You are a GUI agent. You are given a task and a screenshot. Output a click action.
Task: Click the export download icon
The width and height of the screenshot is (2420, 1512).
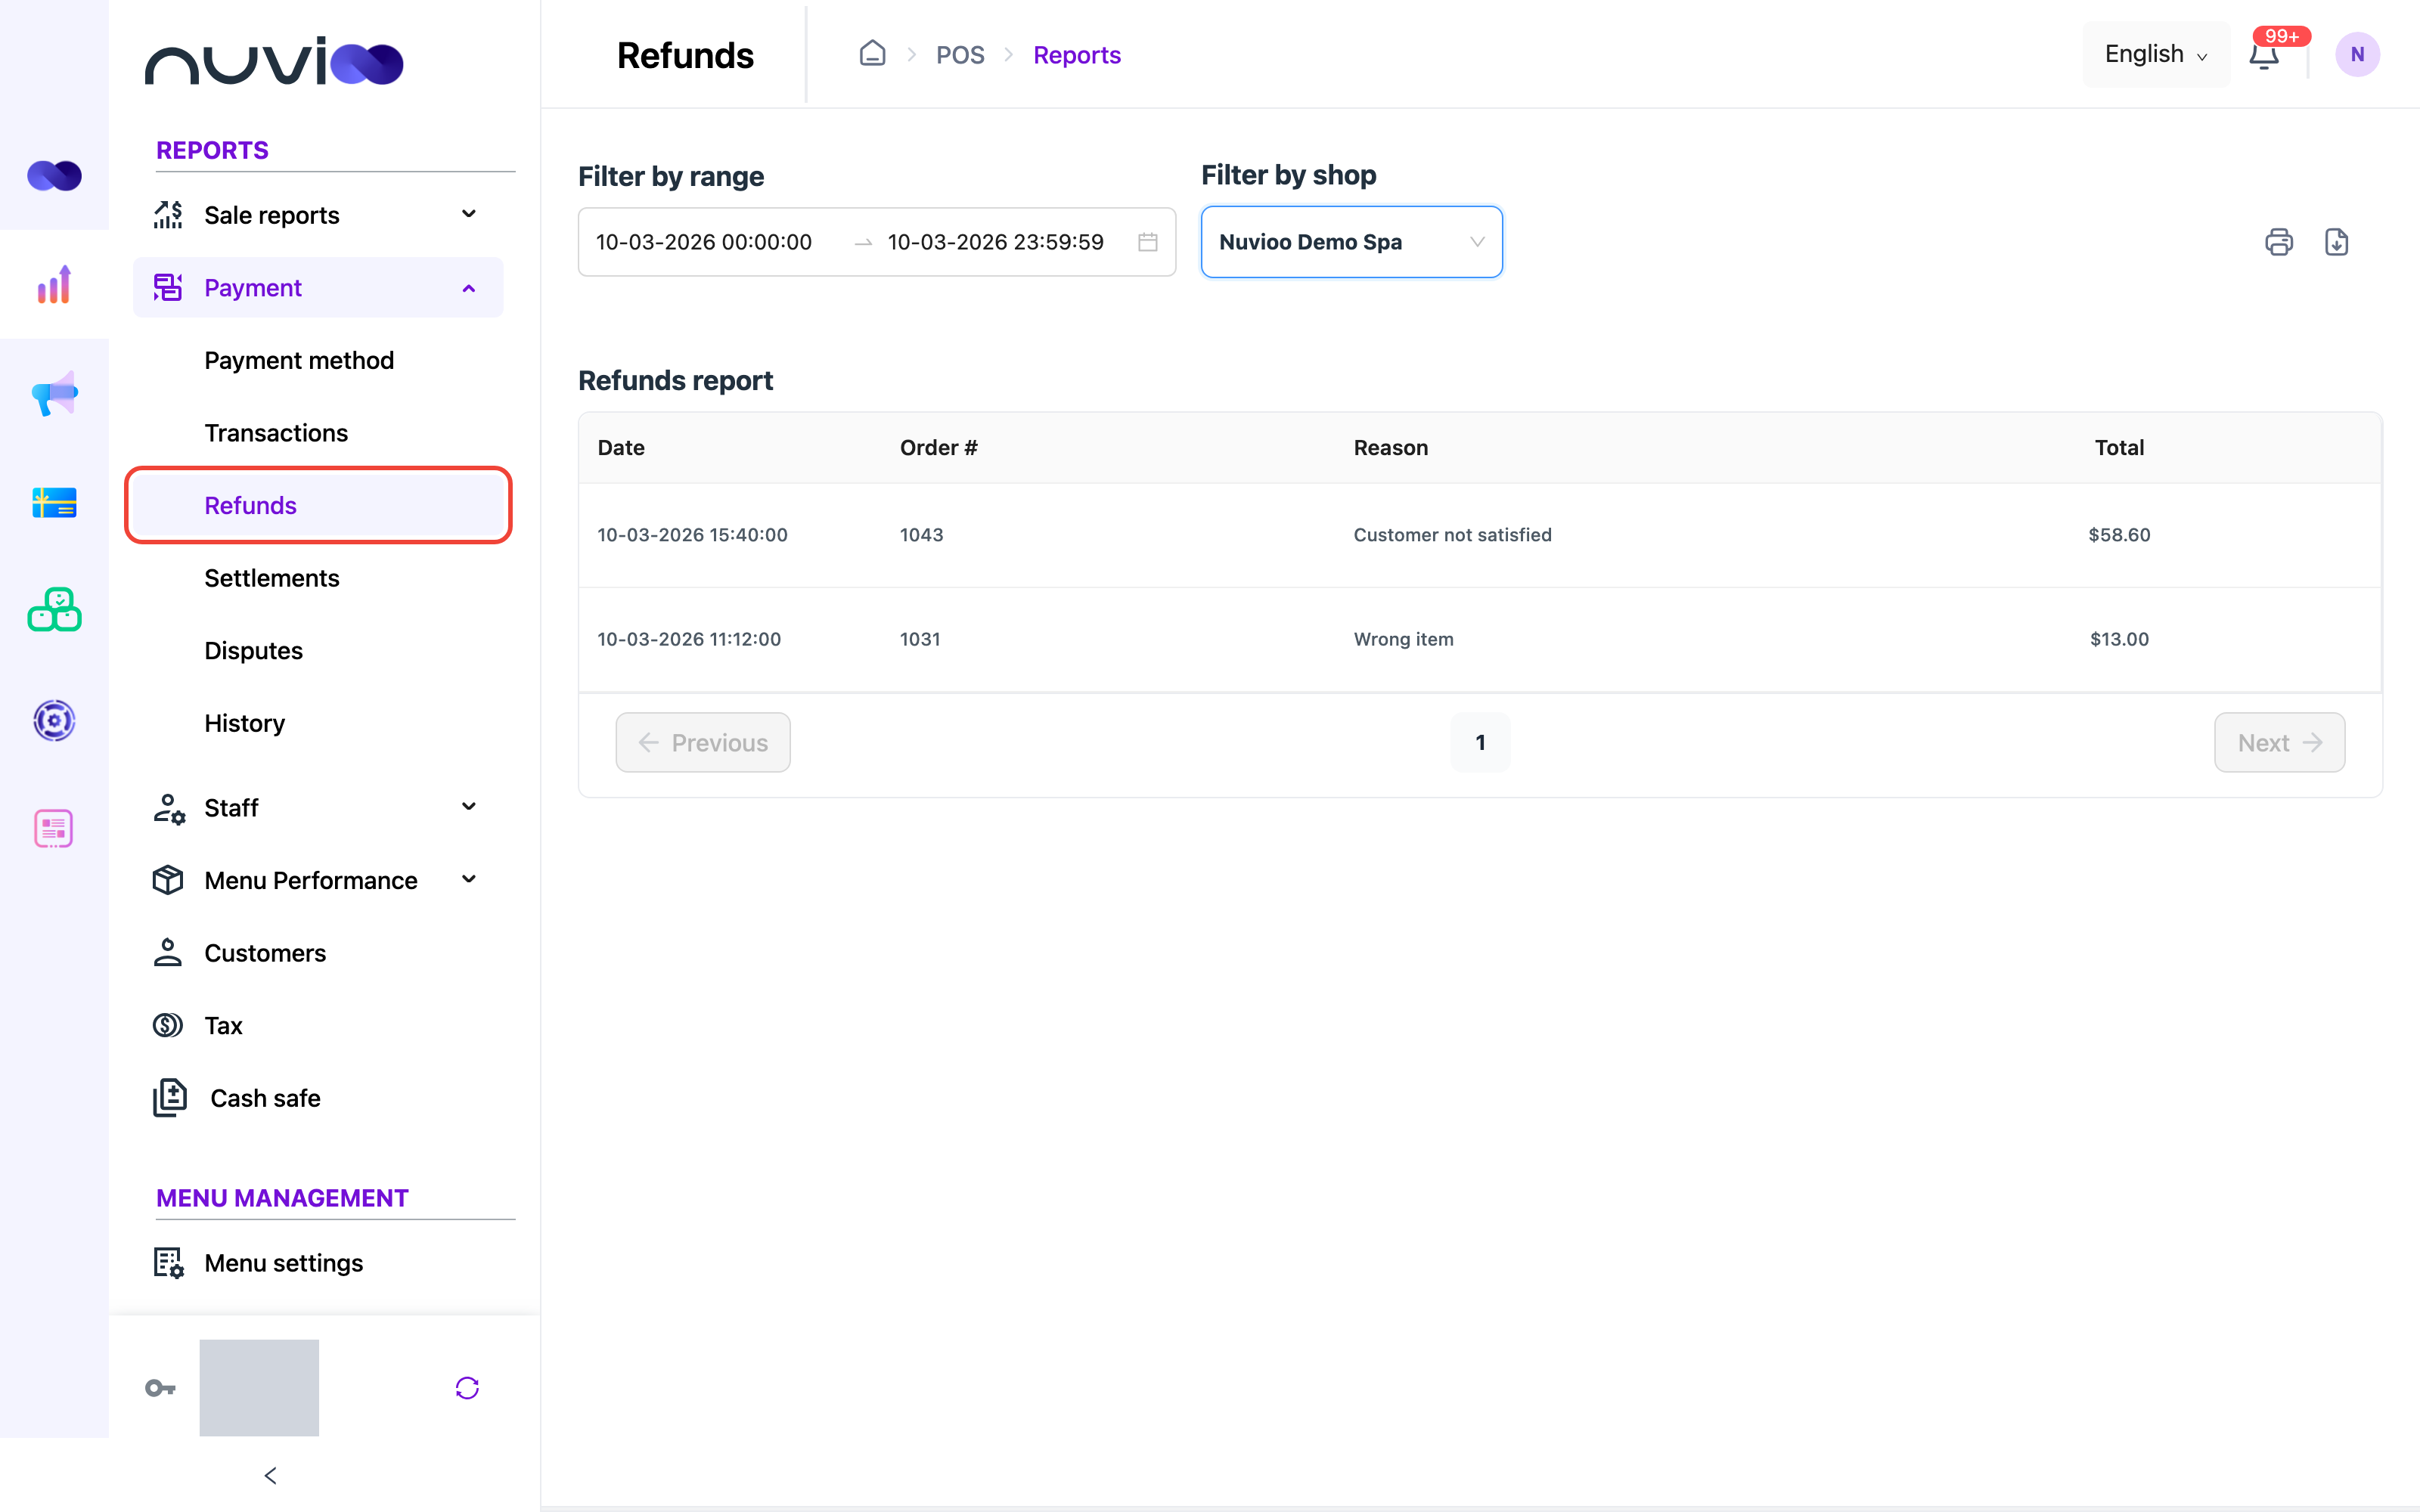(x=2336, y=242)
